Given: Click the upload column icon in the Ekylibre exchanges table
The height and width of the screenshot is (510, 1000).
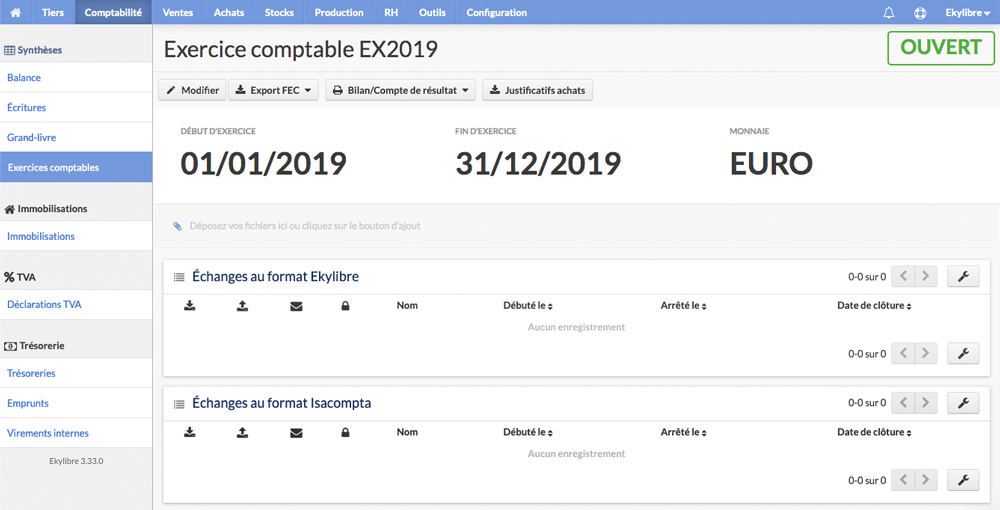Looking at the screenshot, I should (242, 306).
